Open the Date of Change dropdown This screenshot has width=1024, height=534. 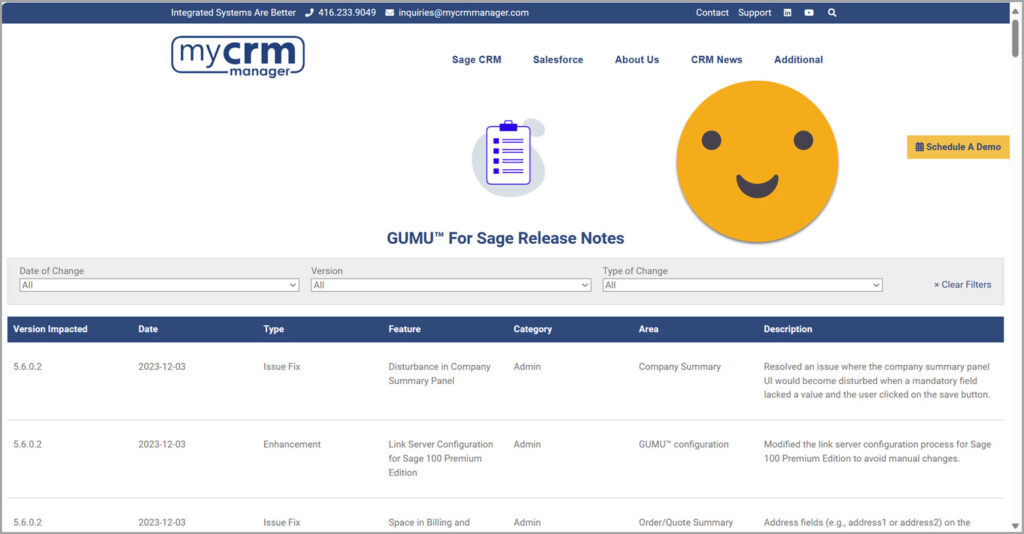[x=159, y=285]
